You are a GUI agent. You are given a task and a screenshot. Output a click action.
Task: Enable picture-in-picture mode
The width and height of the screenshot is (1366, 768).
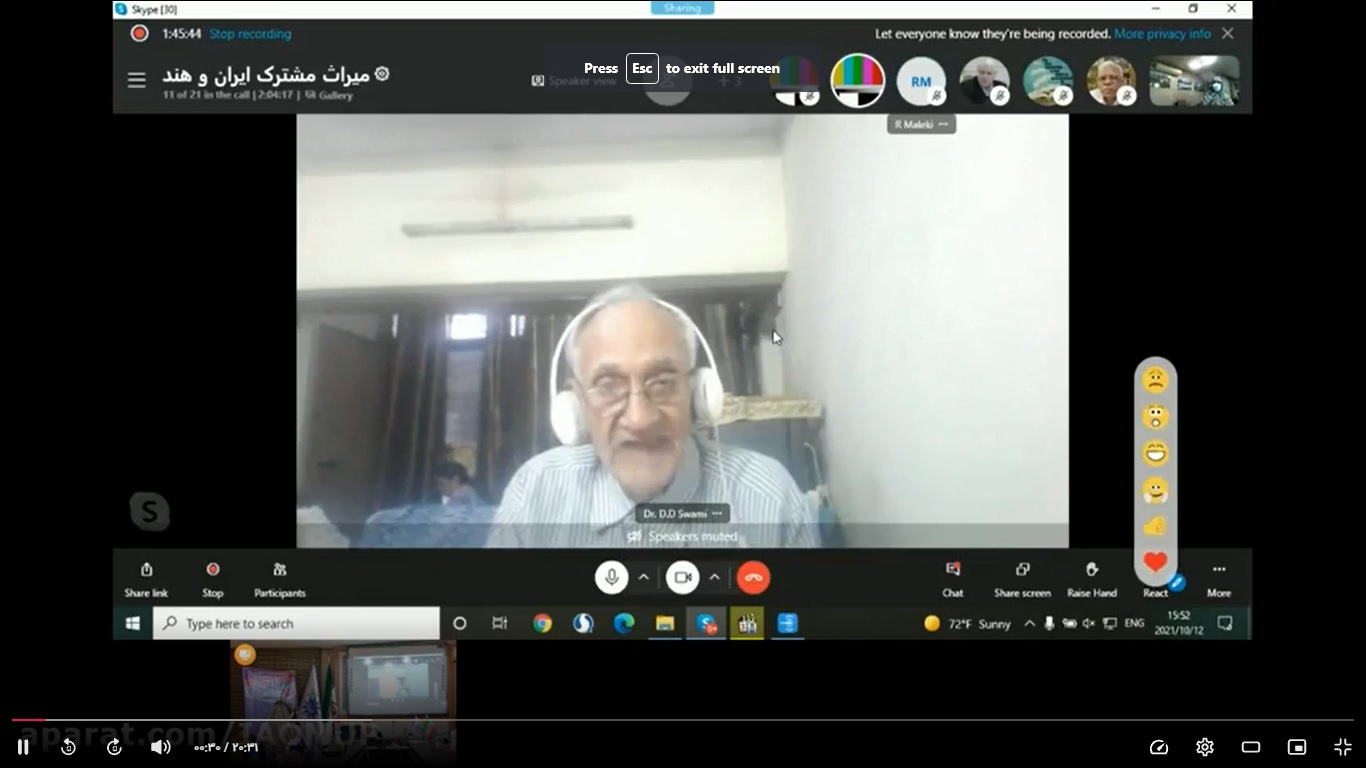1297,747
